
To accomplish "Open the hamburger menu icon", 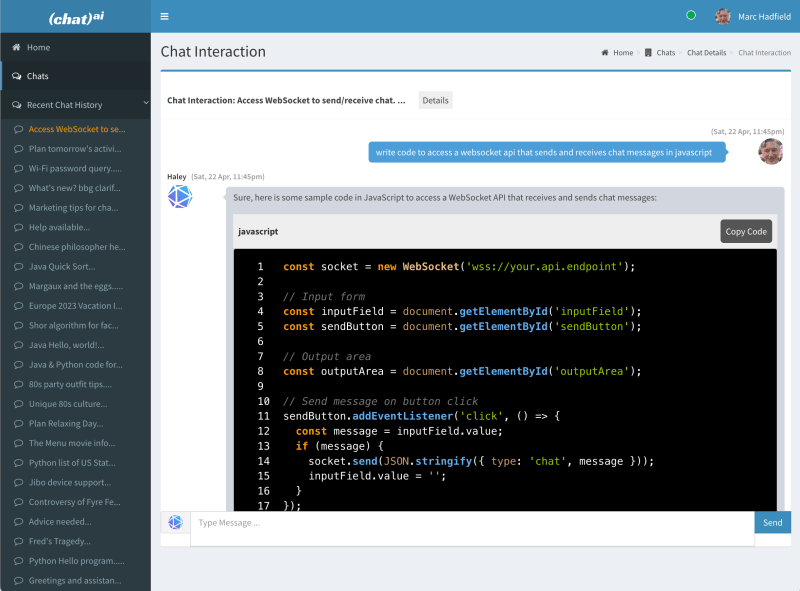I will (x=164, y=16).
